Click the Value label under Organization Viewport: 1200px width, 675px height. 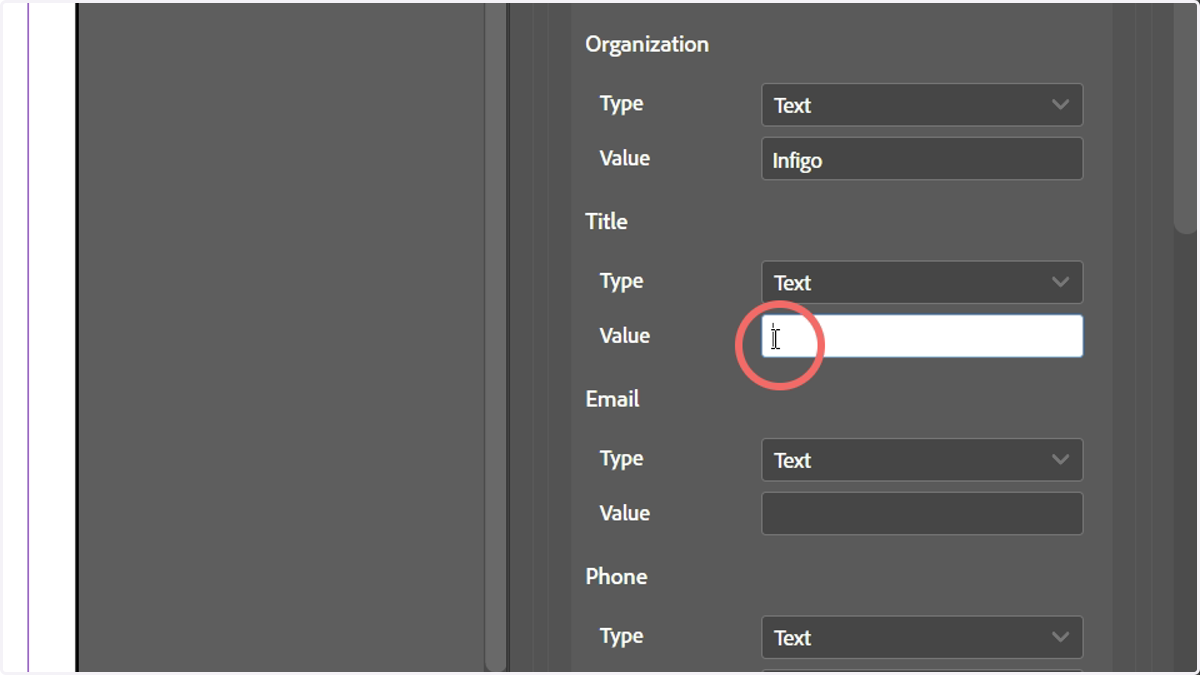[625, 158]
